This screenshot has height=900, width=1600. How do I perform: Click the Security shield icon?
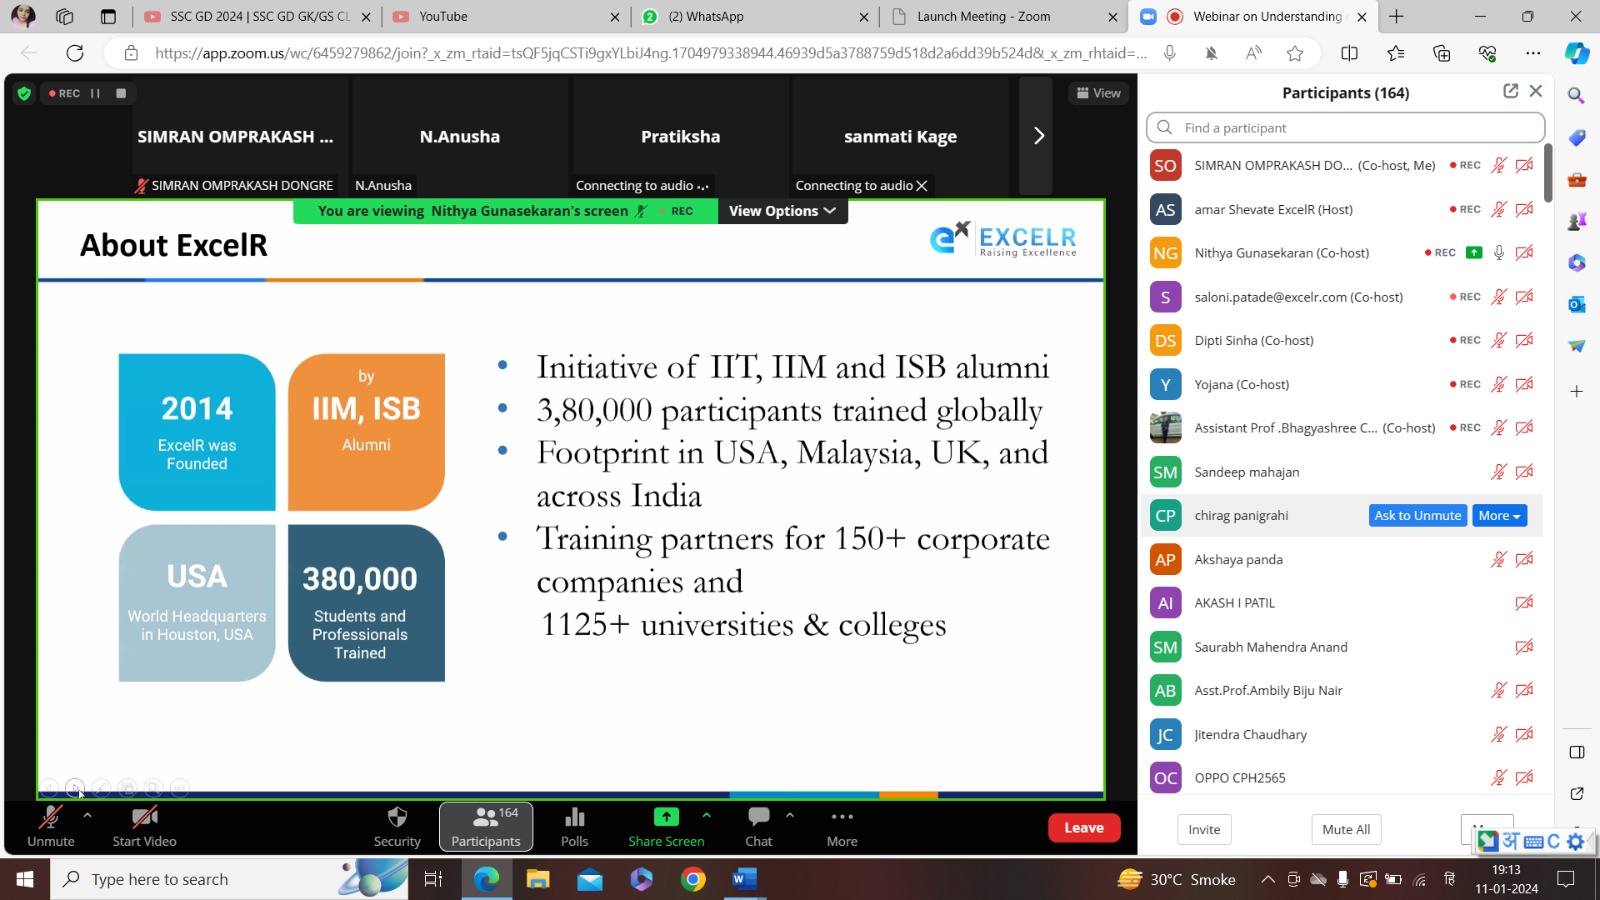click(397, 817)
